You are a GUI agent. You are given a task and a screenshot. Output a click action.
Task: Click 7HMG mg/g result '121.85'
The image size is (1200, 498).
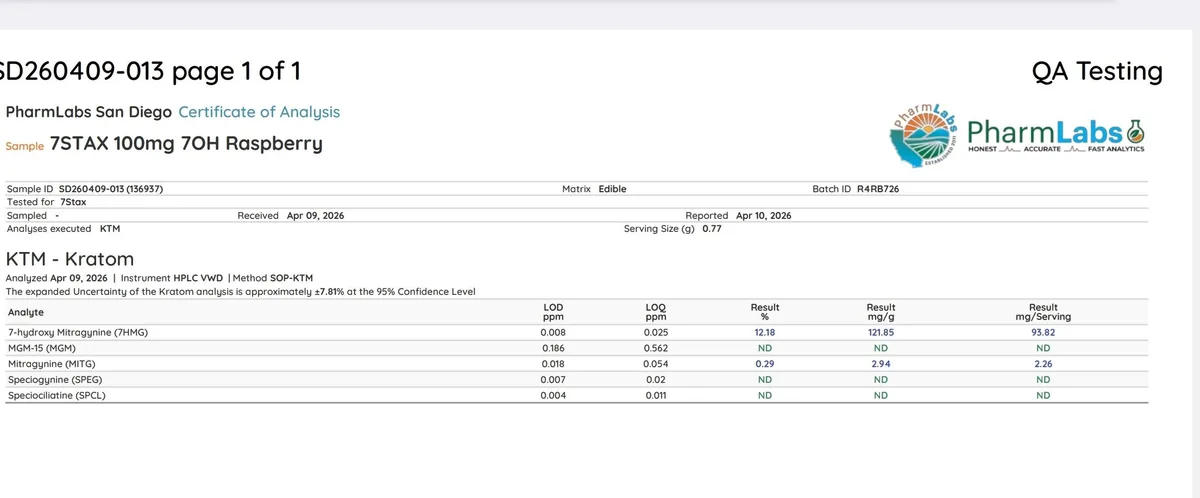881,332
